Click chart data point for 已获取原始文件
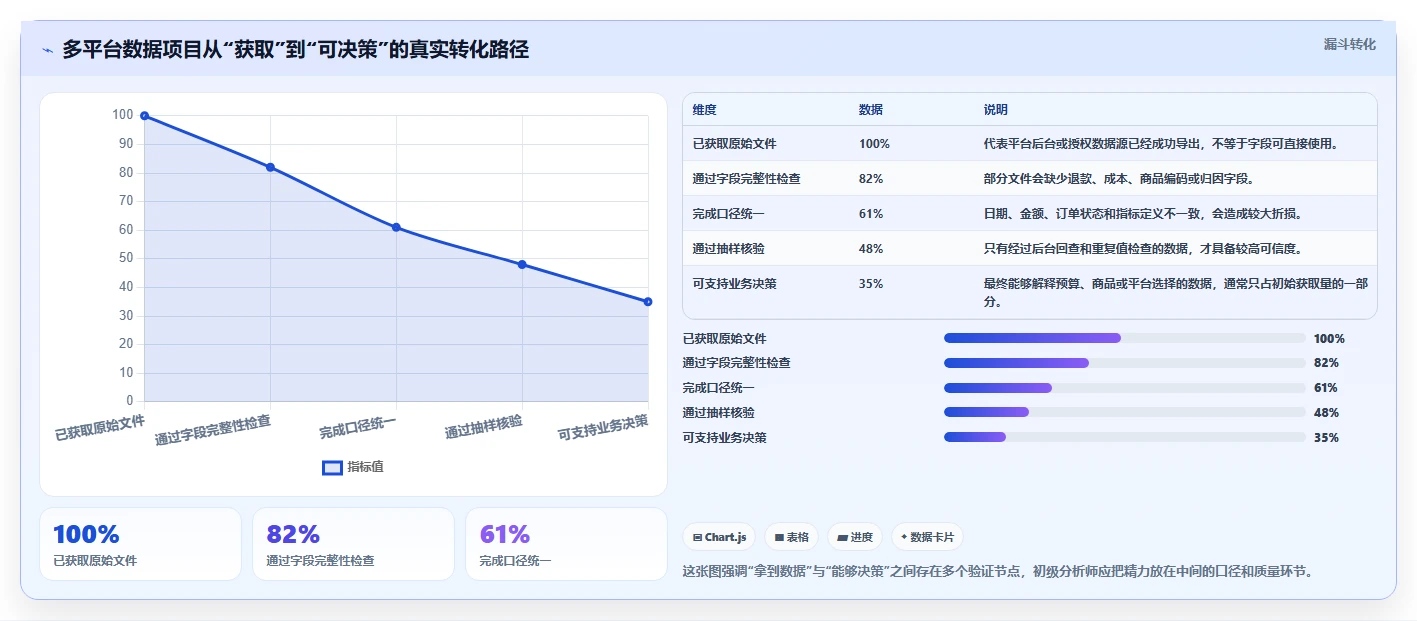The width and height of the screenshot is (1417, 621). 145,116
